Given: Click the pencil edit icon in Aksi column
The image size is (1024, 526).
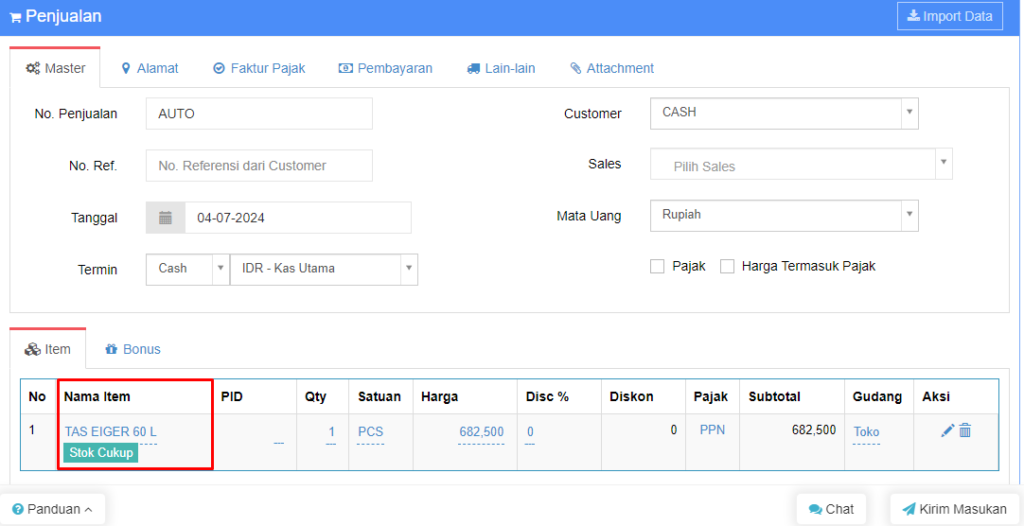Looking at the screenshot, I should coord(947,431).
